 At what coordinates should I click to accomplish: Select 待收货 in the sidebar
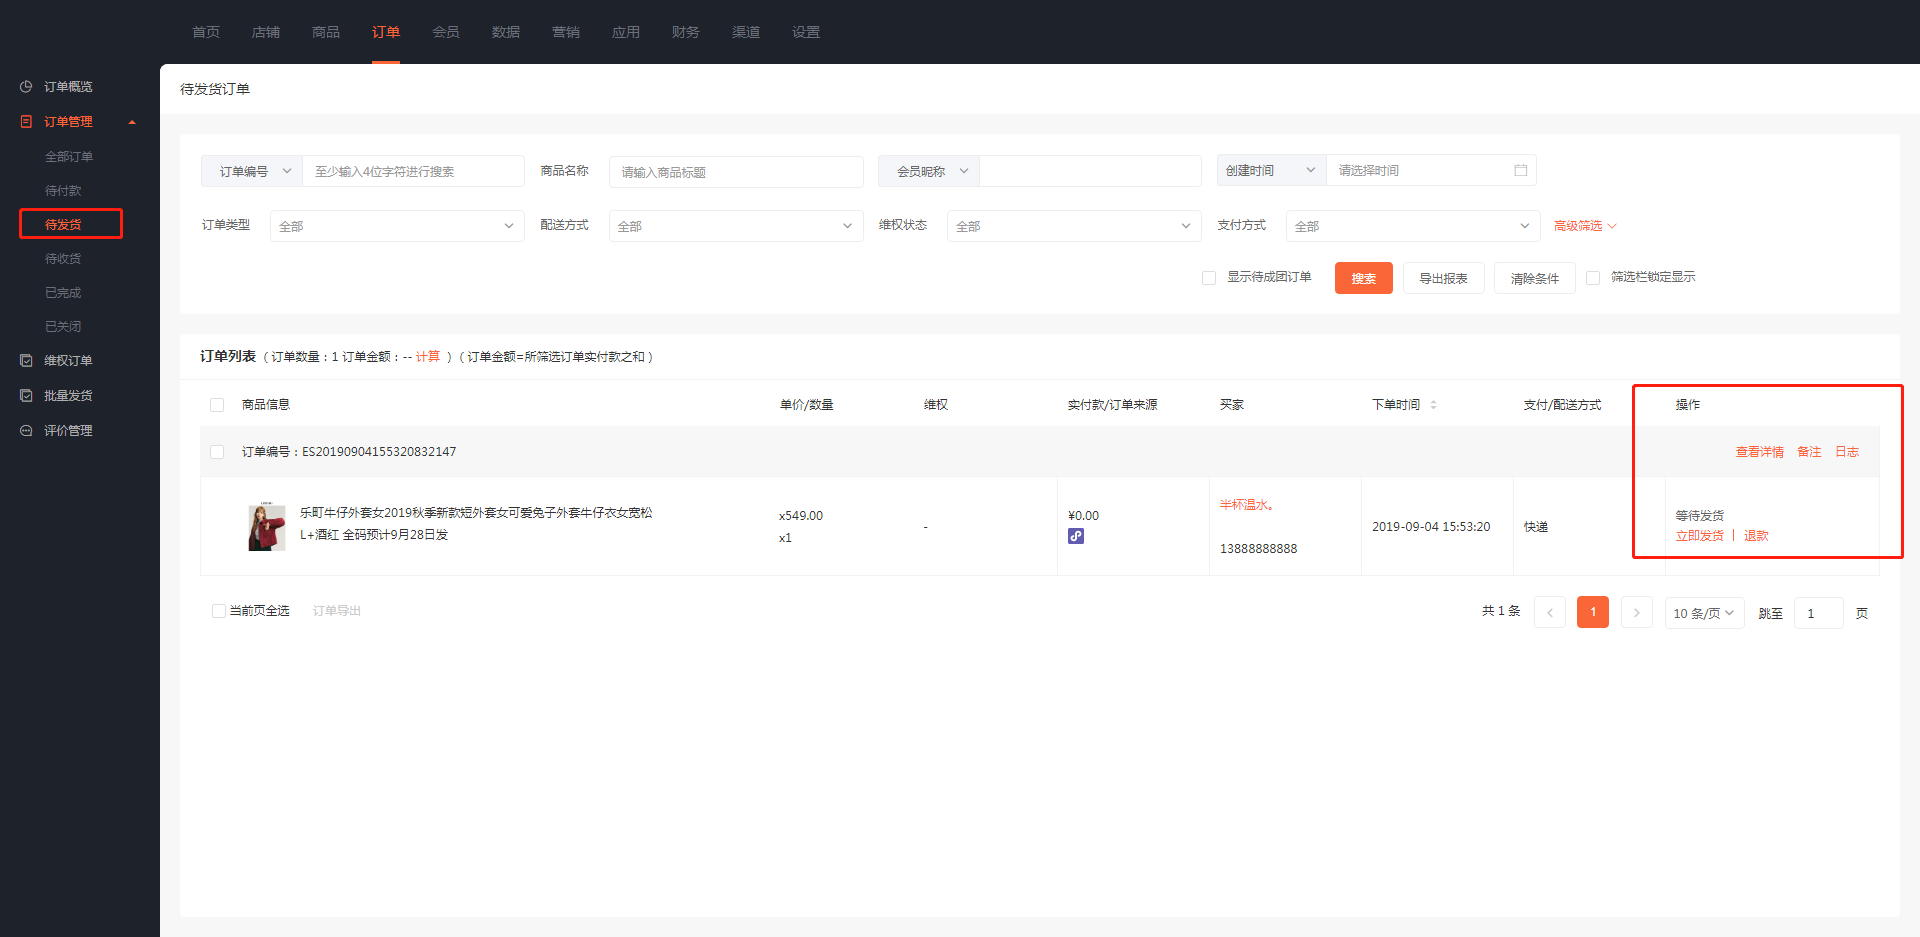(x=63, y=259)
